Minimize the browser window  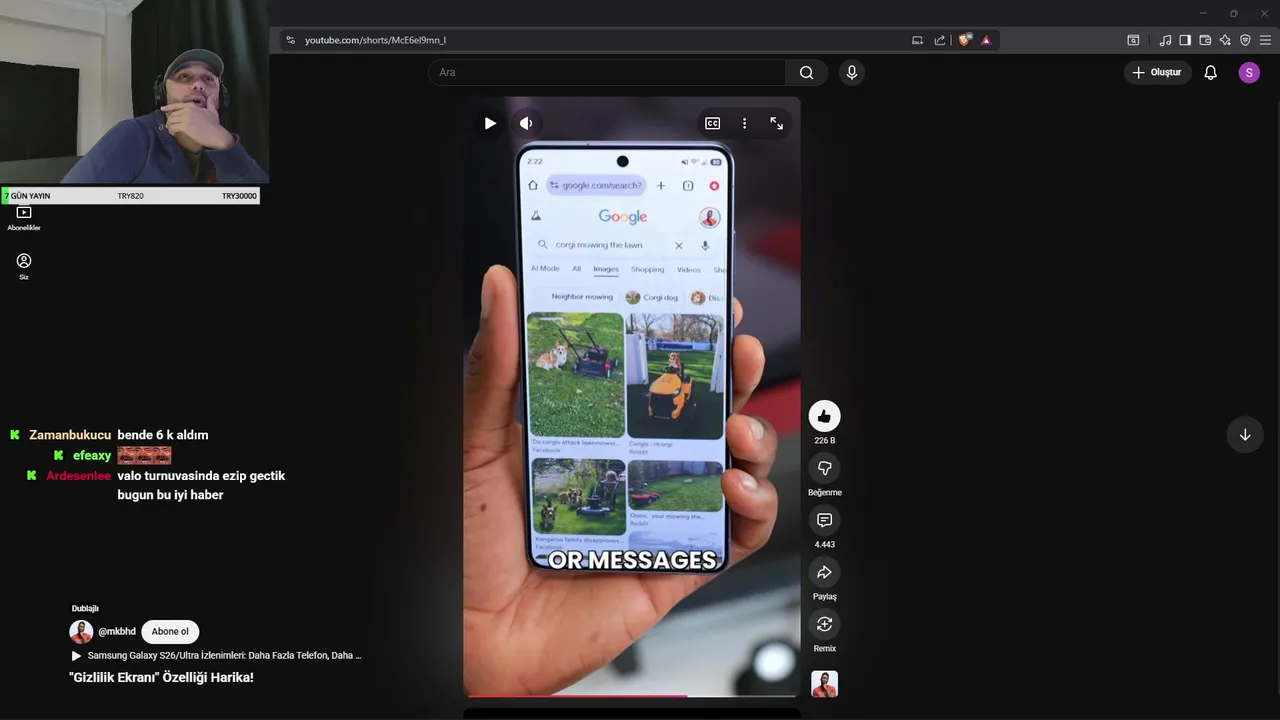(1202, 13)
